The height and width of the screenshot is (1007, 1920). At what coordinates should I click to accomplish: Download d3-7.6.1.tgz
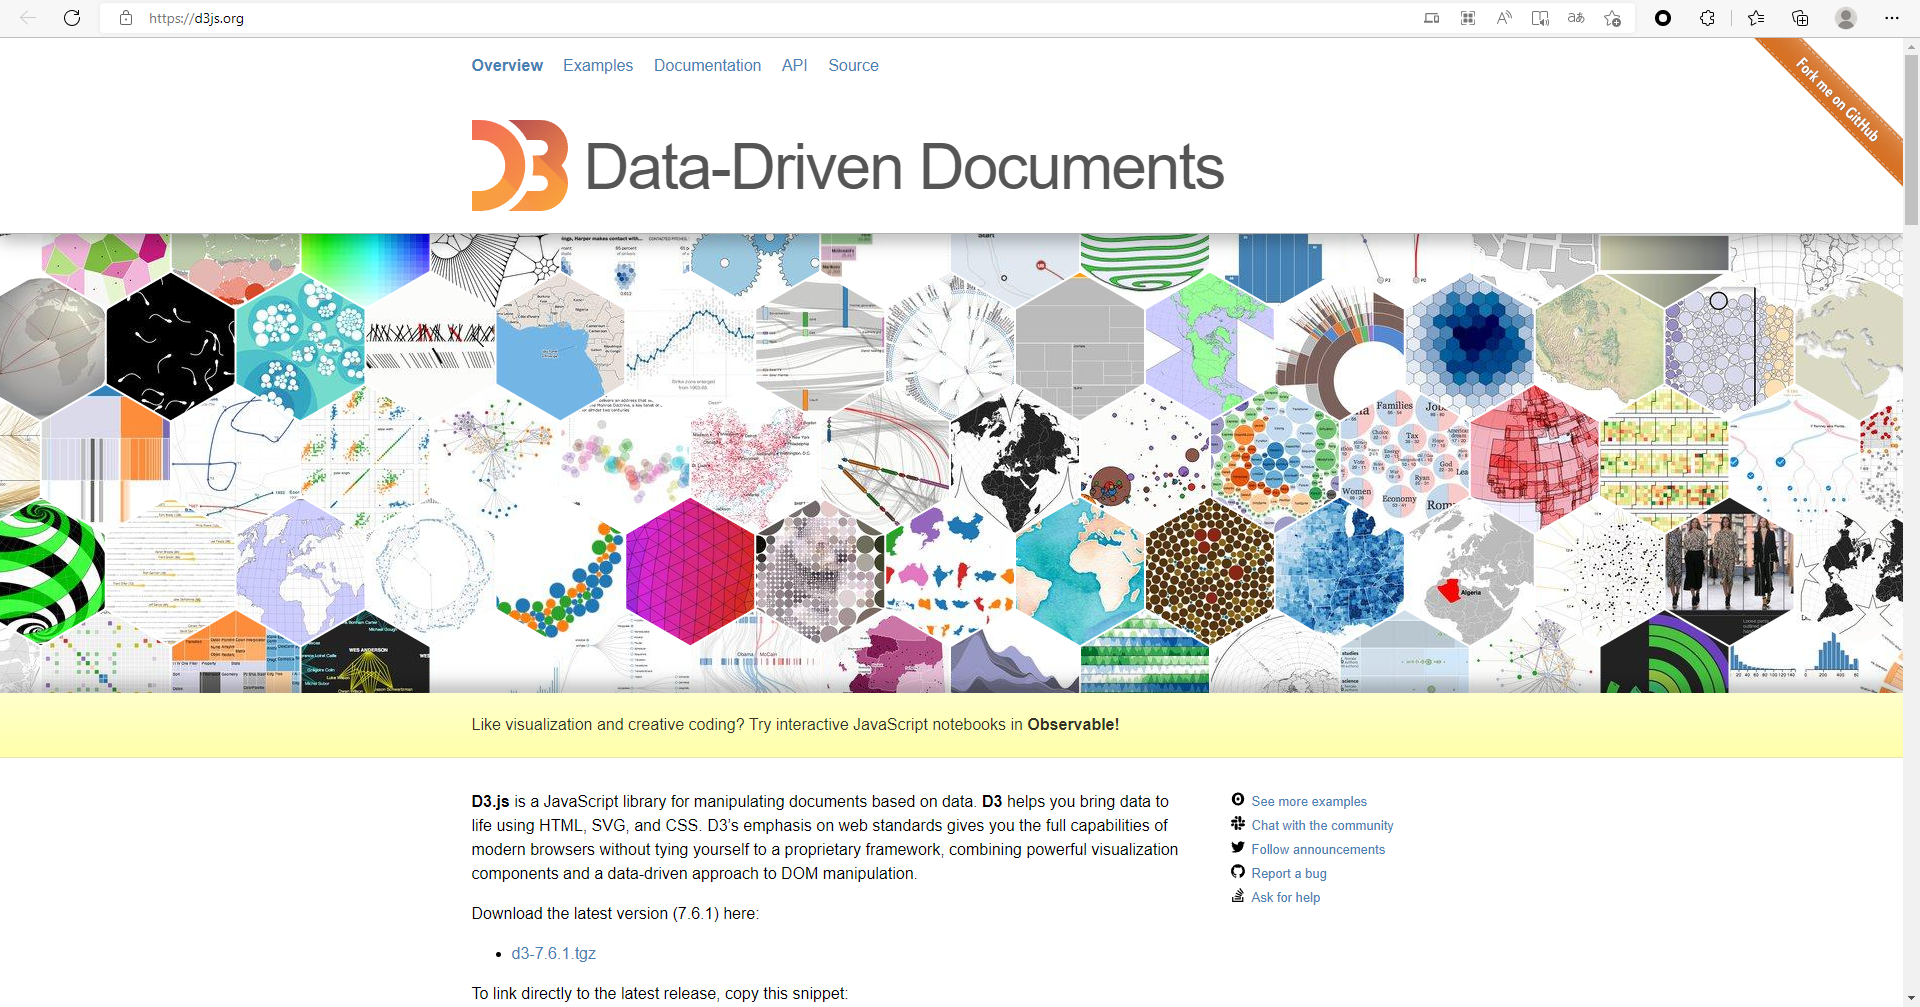[553, 953]
